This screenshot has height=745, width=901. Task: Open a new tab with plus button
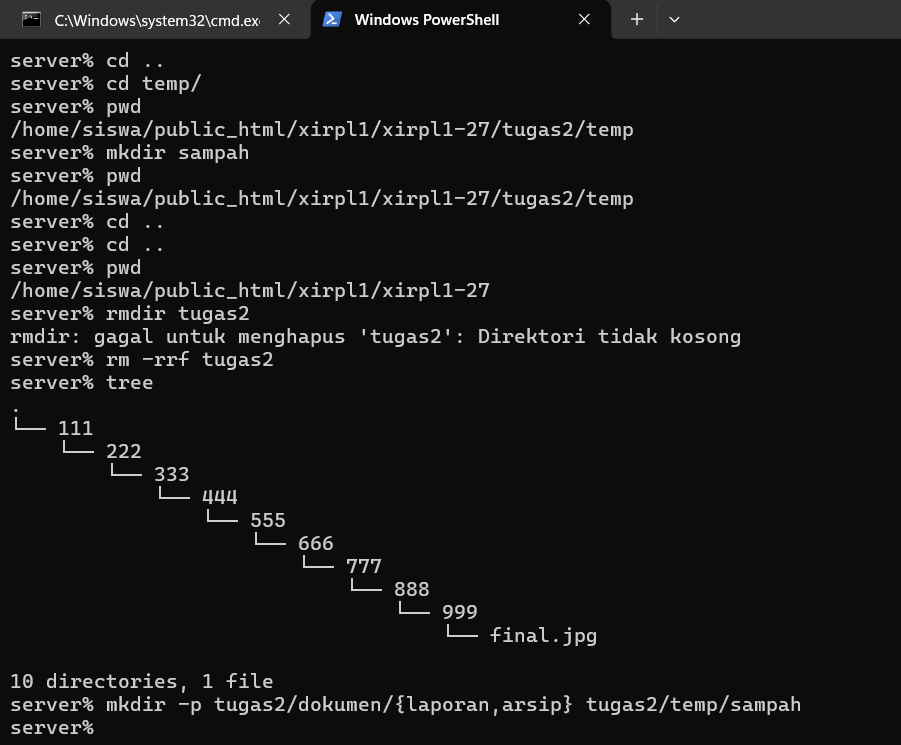pos(637,20)
